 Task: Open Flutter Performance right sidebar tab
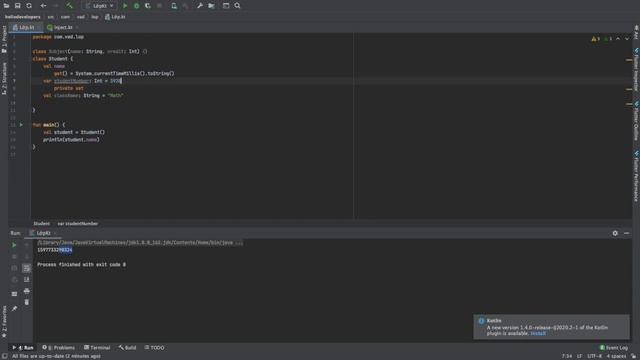(x=636, y=176)
